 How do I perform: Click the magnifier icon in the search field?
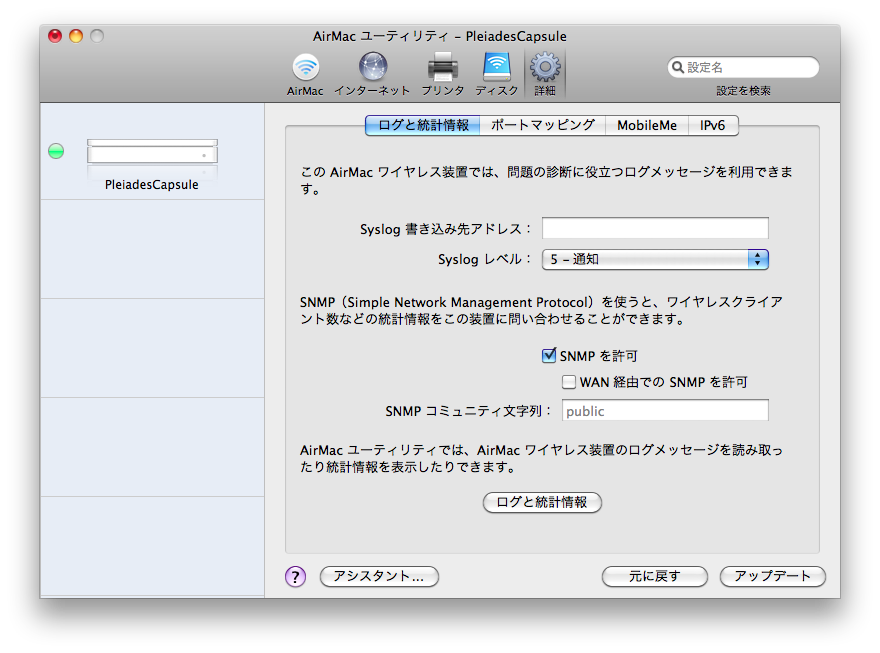click(678, 67)
